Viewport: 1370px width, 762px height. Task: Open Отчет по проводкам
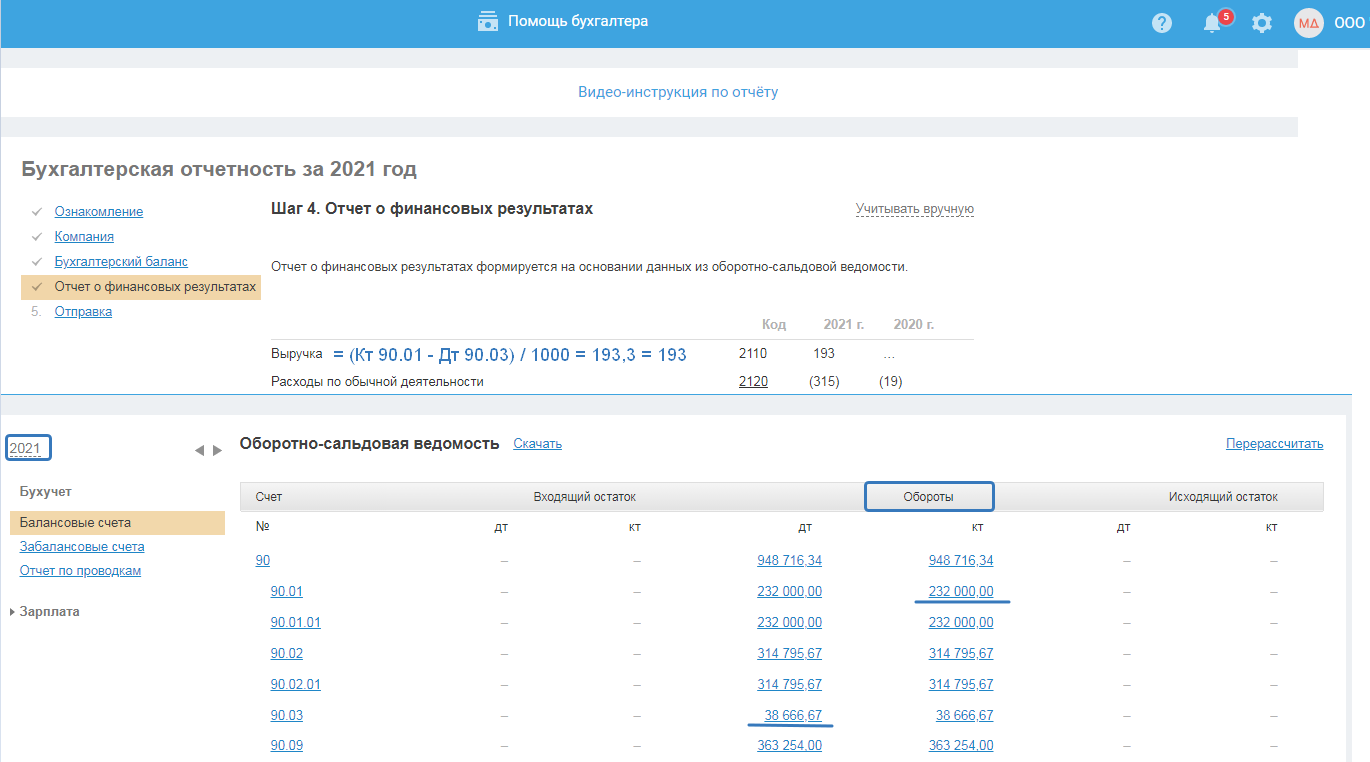pos(80,571)
